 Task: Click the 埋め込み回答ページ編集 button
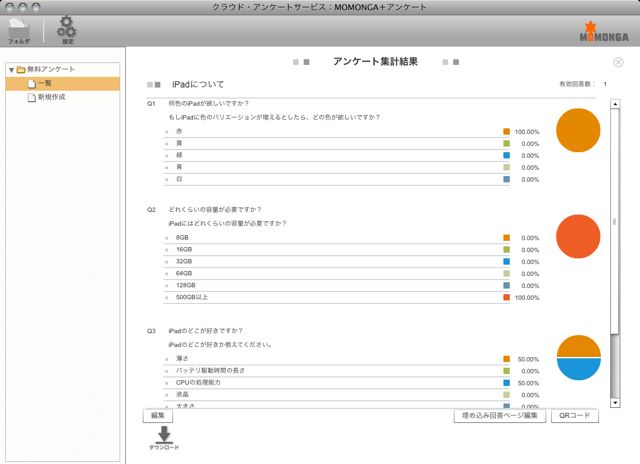pyautogui.click(x=500, y=415)
